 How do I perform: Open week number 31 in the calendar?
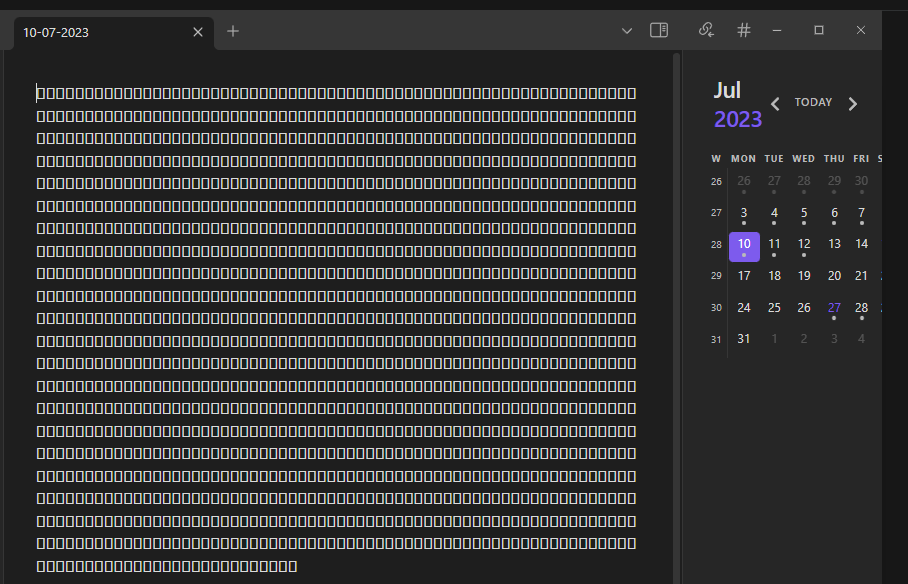(x=716, y=340)
